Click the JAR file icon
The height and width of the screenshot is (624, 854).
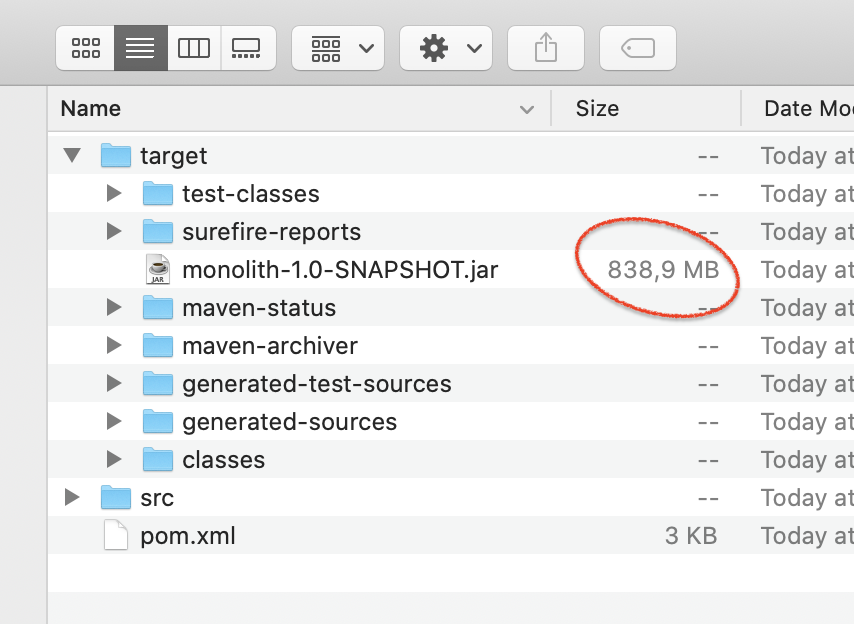click(158, 270)
